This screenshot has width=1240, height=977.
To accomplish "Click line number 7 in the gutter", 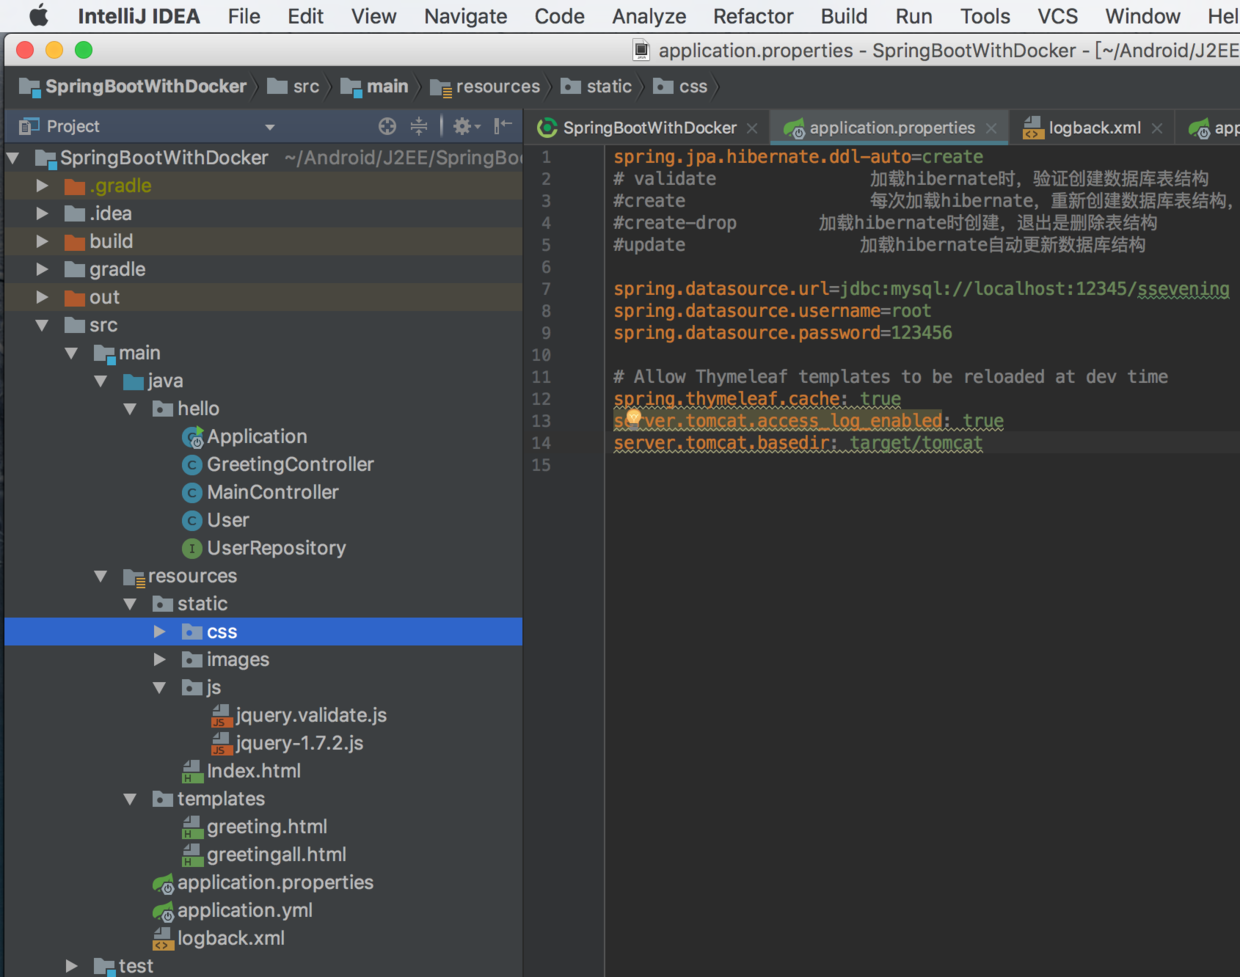I will (546, 289).
